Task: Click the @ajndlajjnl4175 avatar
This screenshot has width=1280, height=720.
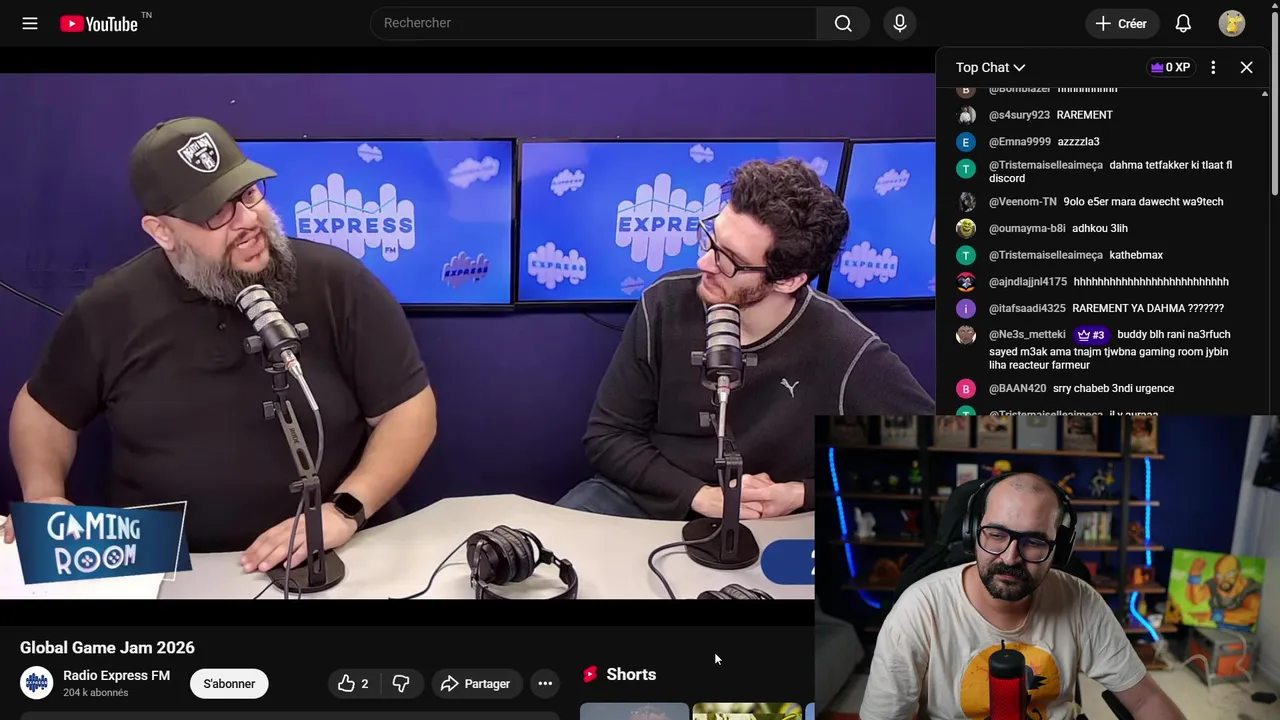Action: (x=966, y=282)
